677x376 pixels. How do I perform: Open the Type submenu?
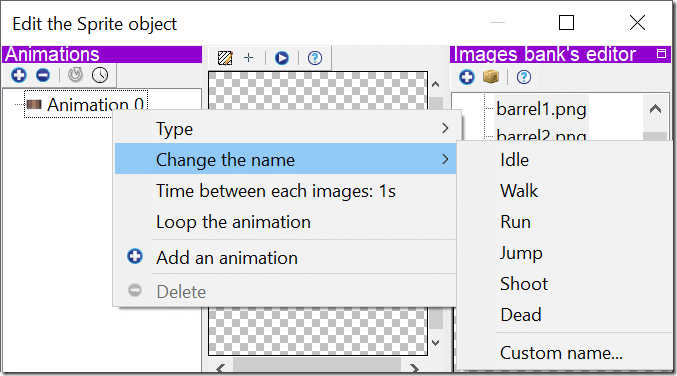(285, 128)
